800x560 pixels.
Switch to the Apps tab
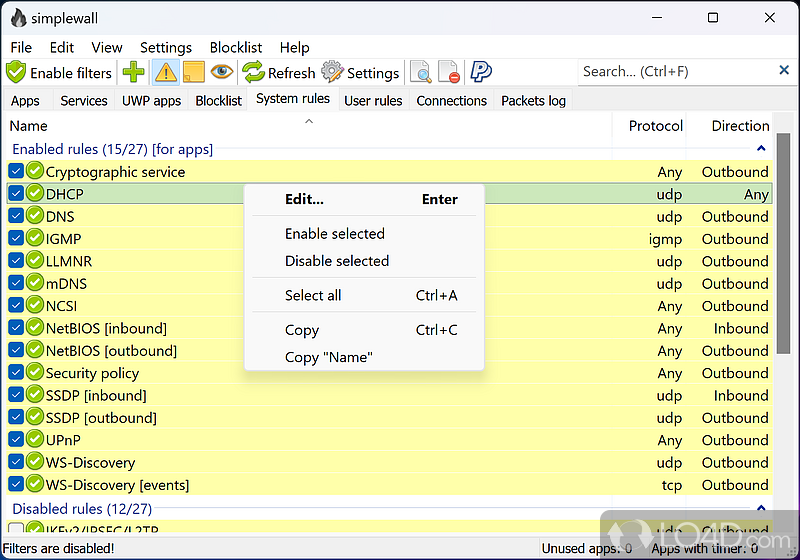pyautogui.click(x=25, y=101)
